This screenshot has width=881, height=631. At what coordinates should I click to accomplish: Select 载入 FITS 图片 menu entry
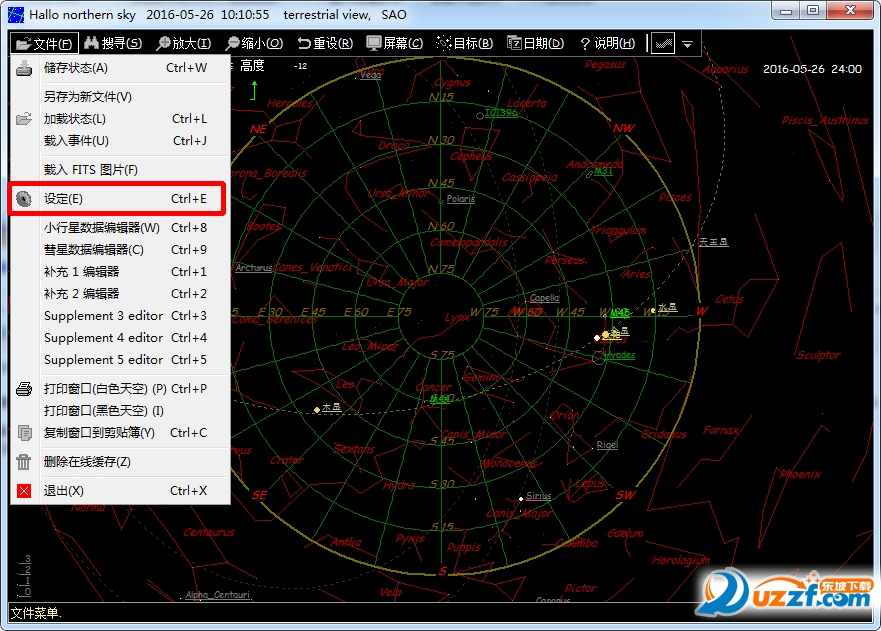(91, 170)
